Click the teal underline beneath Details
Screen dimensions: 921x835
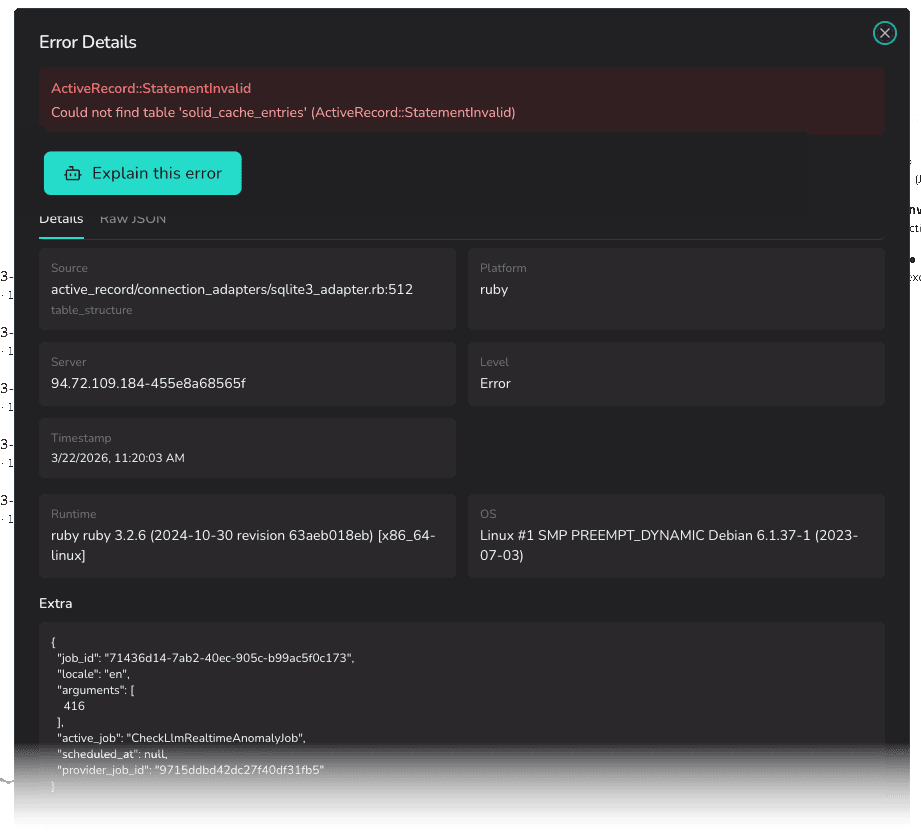point(61,237)
